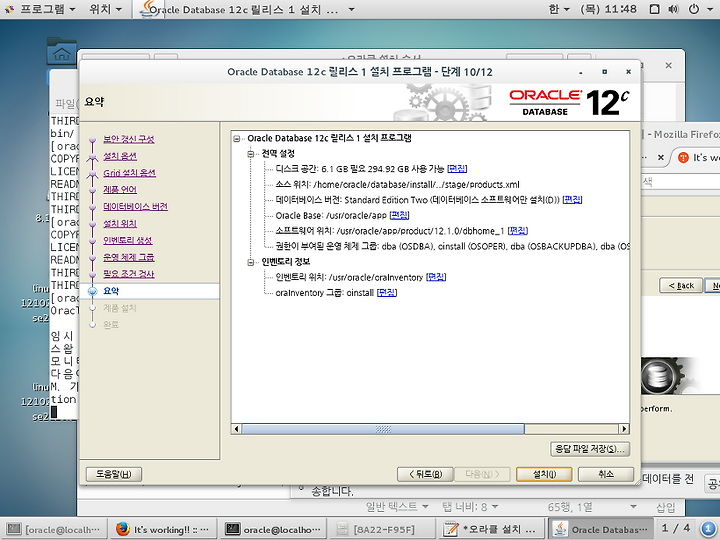
Task: Select the 소스 위치 tree row
Action: point(397,185)
